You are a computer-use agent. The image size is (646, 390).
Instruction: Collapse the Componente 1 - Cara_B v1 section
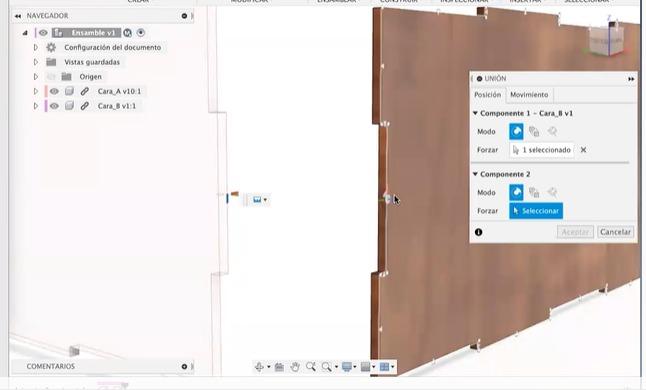pos(475,113)
